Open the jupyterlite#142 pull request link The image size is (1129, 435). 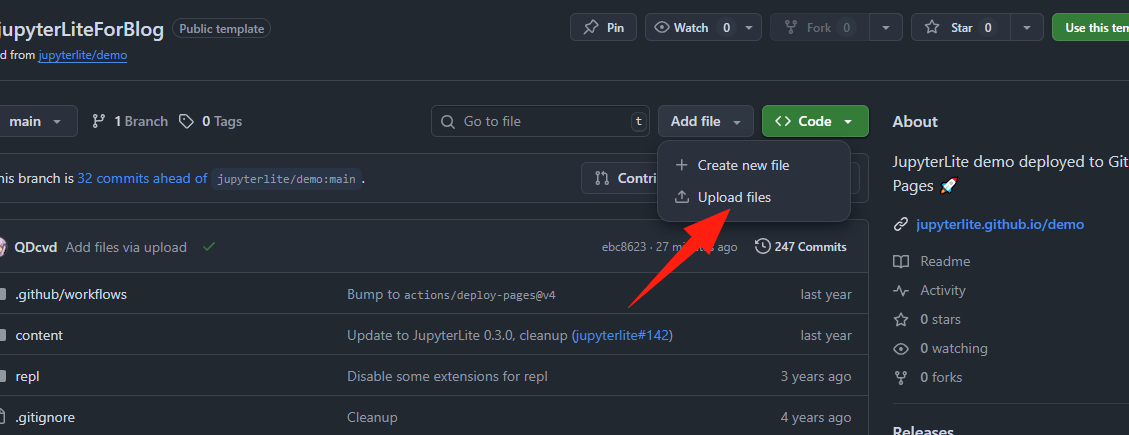(623, 335)
